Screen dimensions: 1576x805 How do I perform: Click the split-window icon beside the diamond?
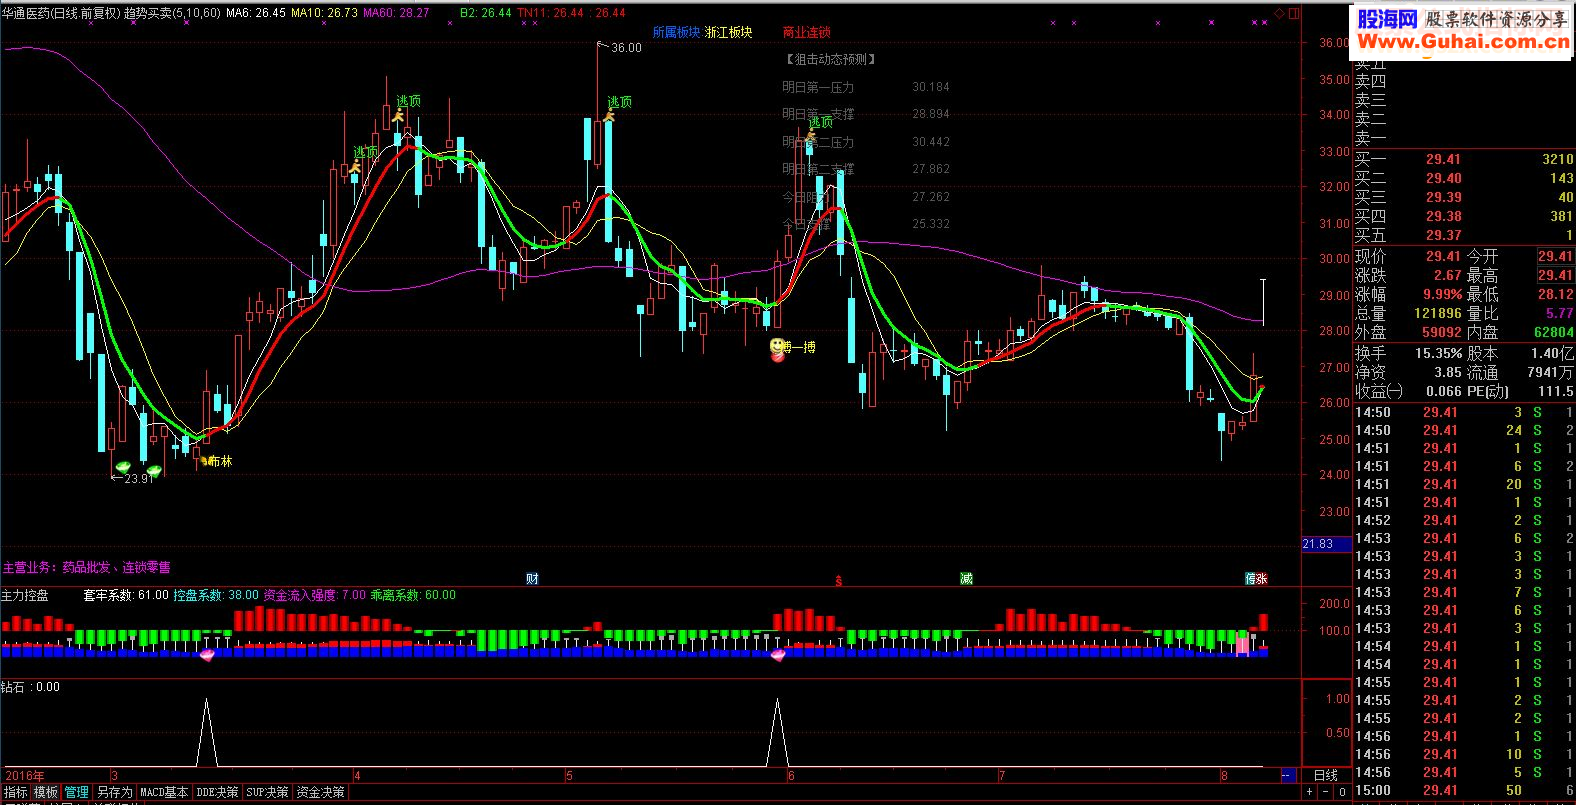pyautogui.click(x=1294, y=13)
